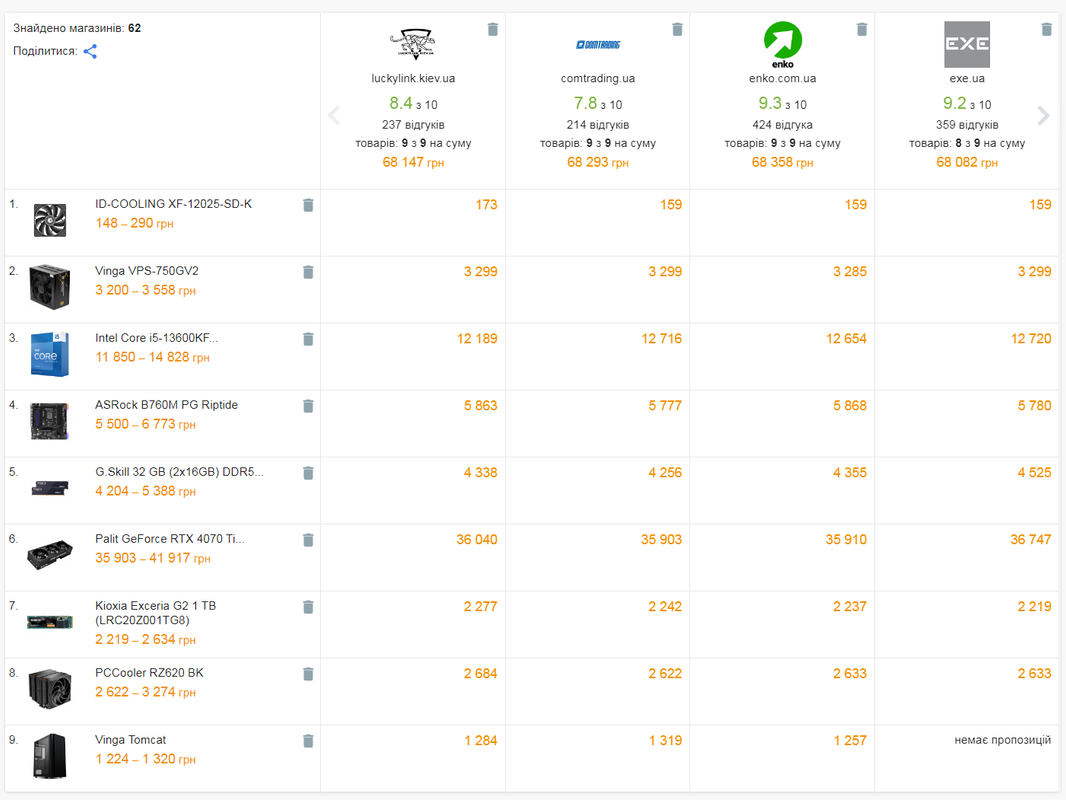Open ASRock motherboard thumbnail
1066x800 pixels.
click(50, 421)
